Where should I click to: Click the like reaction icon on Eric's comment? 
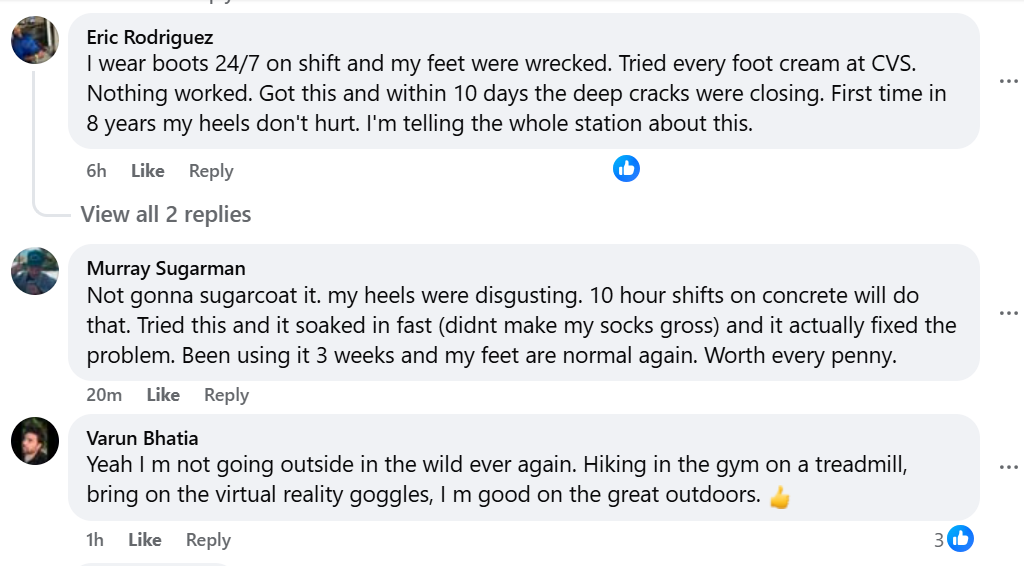626,168
